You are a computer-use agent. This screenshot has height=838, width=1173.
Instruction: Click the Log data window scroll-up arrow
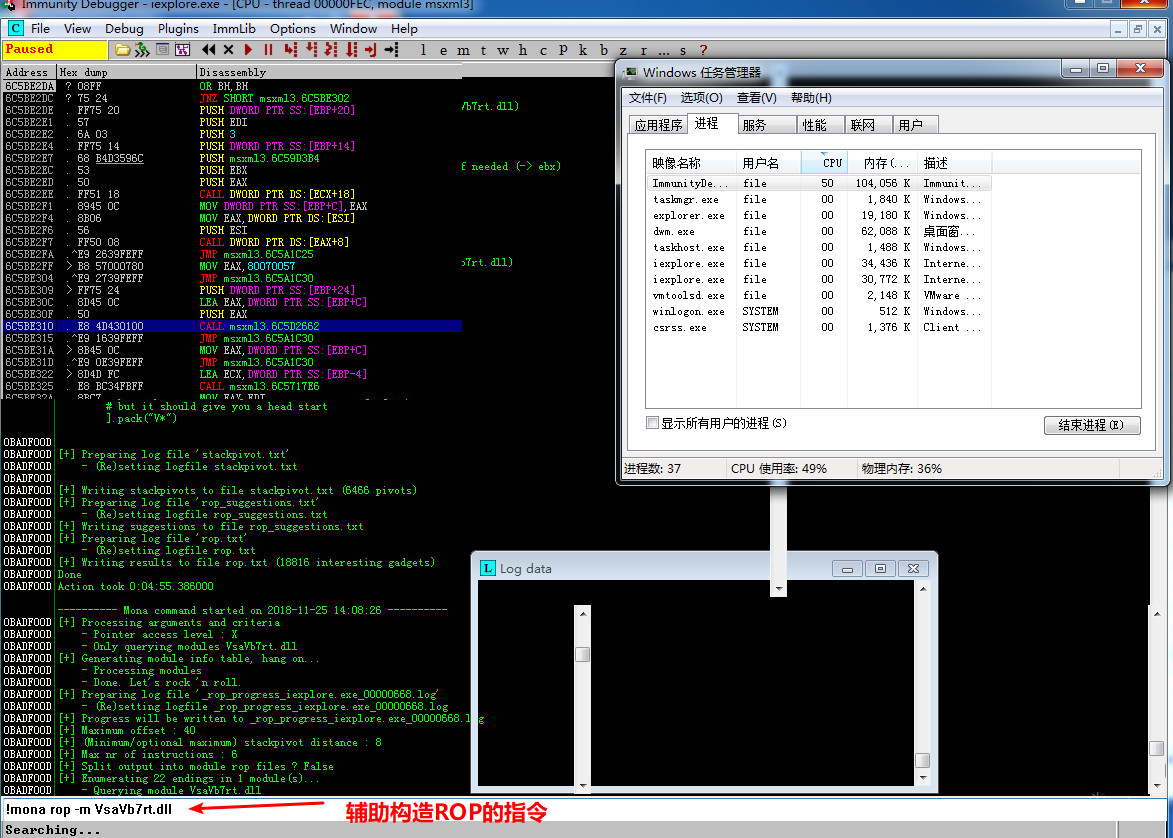(x=923, y=589)
